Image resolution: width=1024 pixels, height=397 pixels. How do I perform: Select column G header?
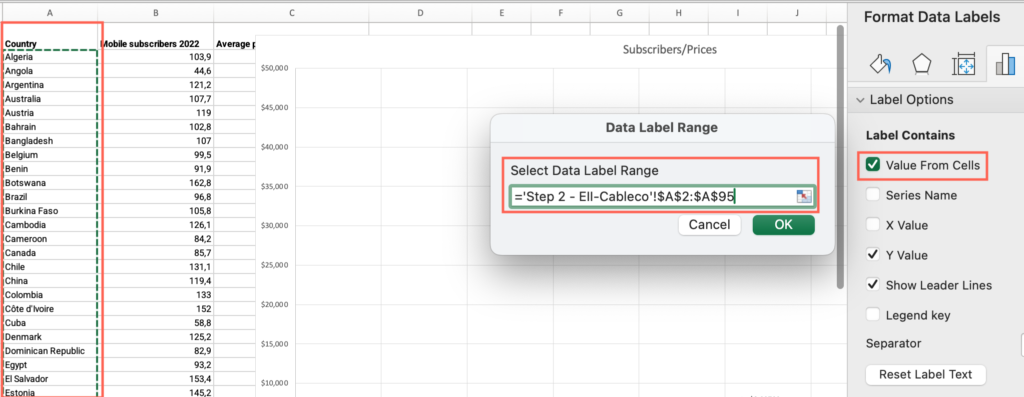(x=620, y=12)
